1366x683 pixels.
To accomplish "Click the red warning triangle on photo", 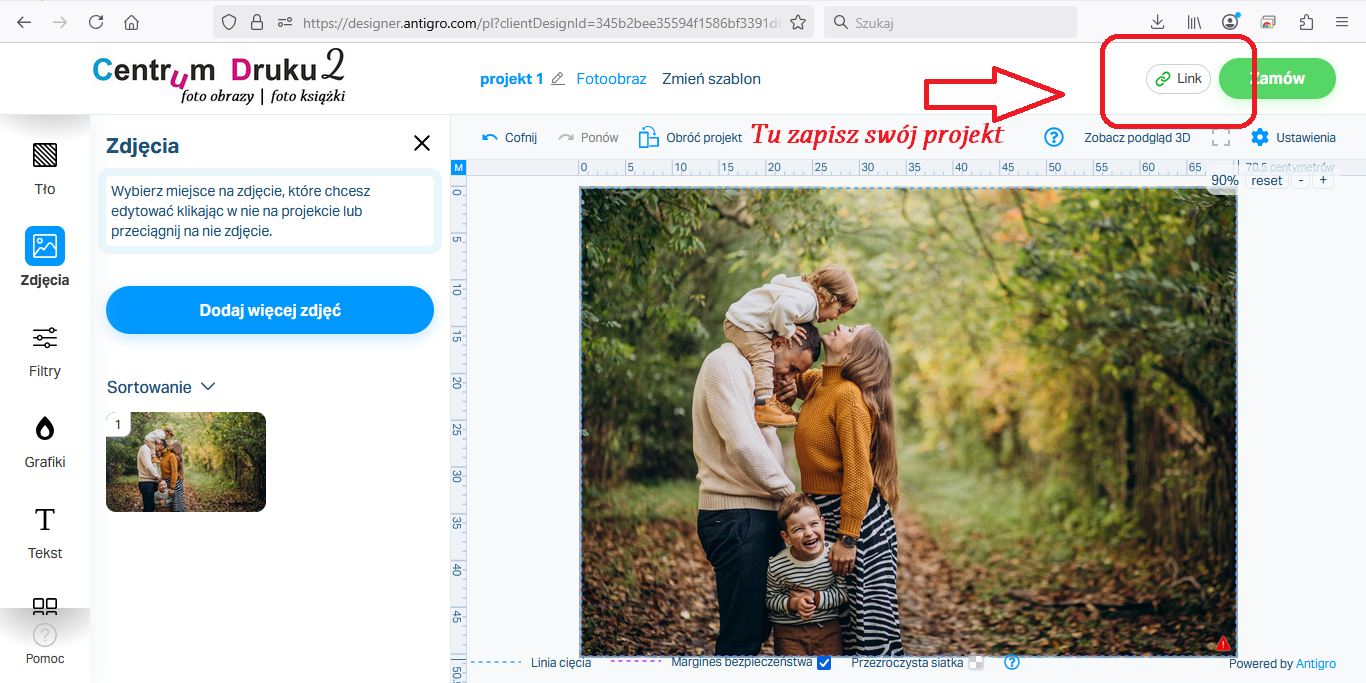I will pos(1222,643).
